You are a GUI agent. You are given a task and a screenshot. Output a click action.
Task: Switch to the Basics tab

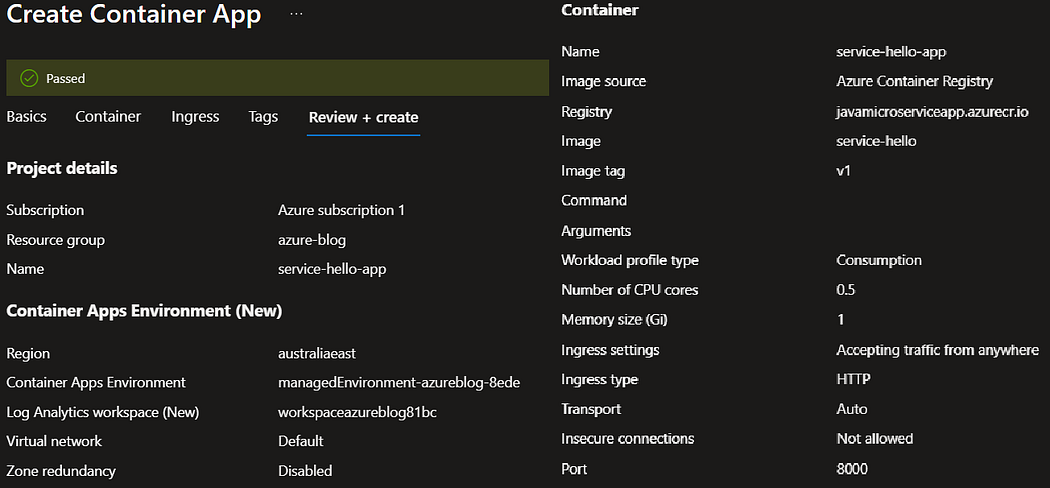click(x=27, y=117)
